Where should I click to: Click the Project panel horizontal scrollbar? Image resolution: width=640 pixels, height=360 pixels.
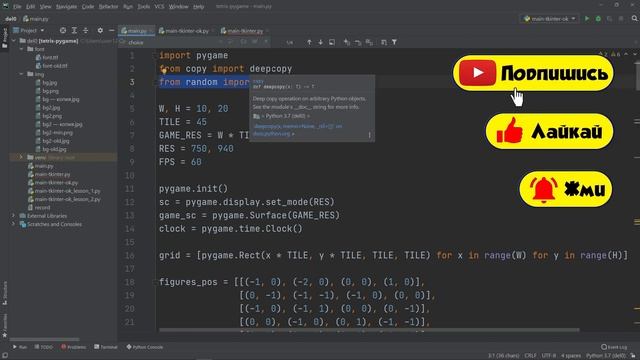[44, 339]
